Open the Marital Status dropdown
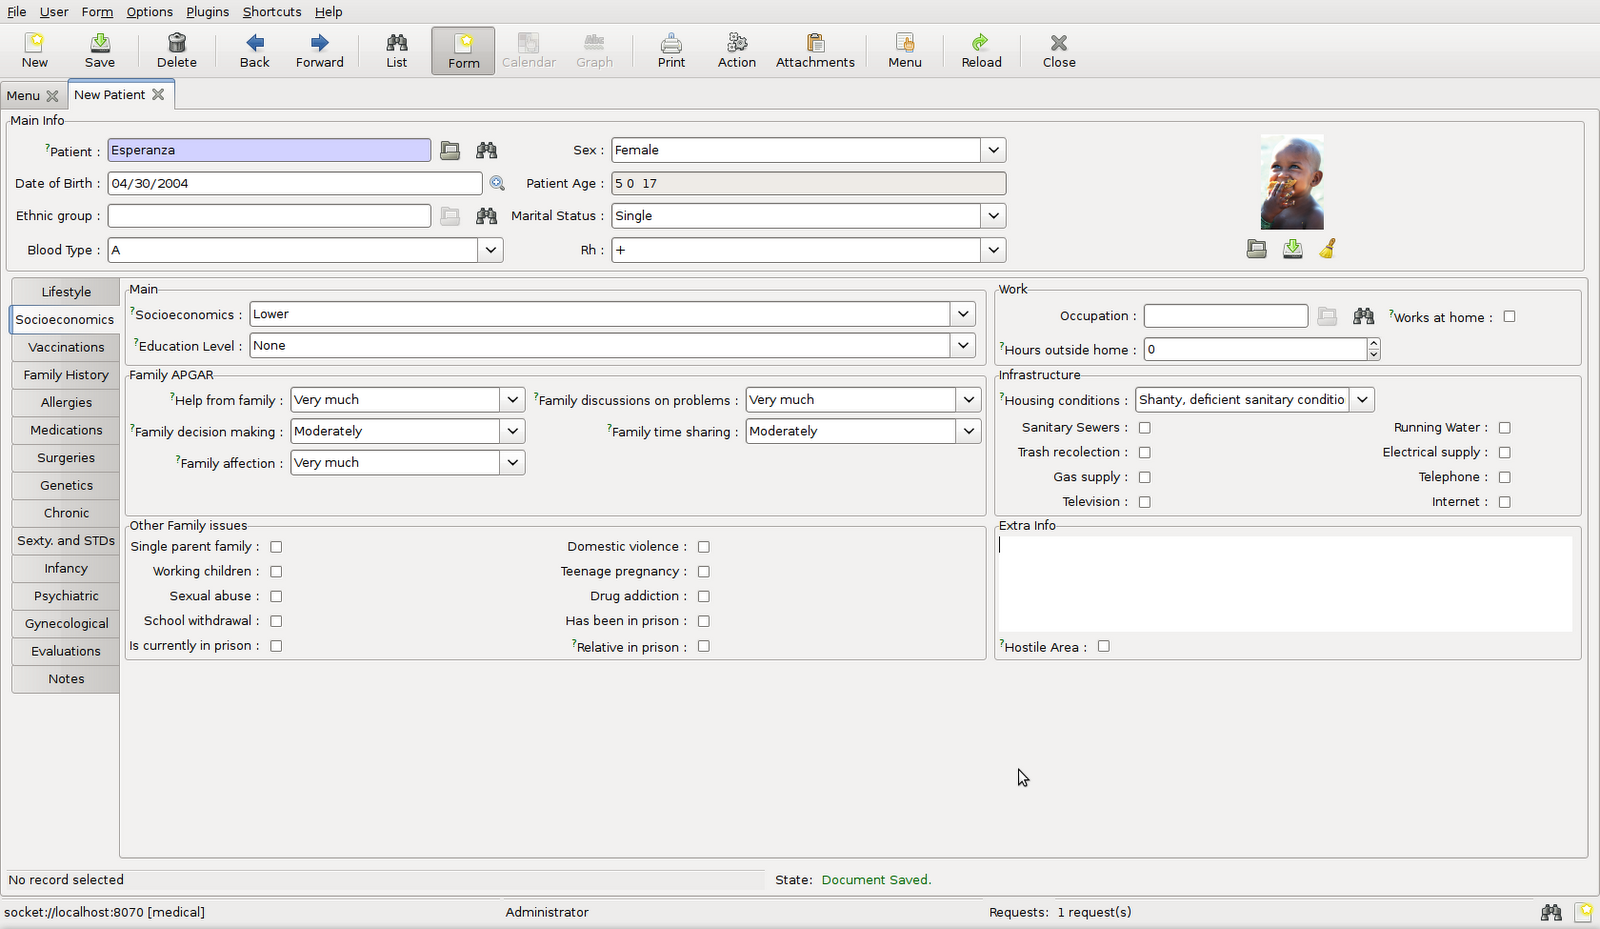1600x929 pixels. [993, 216]
